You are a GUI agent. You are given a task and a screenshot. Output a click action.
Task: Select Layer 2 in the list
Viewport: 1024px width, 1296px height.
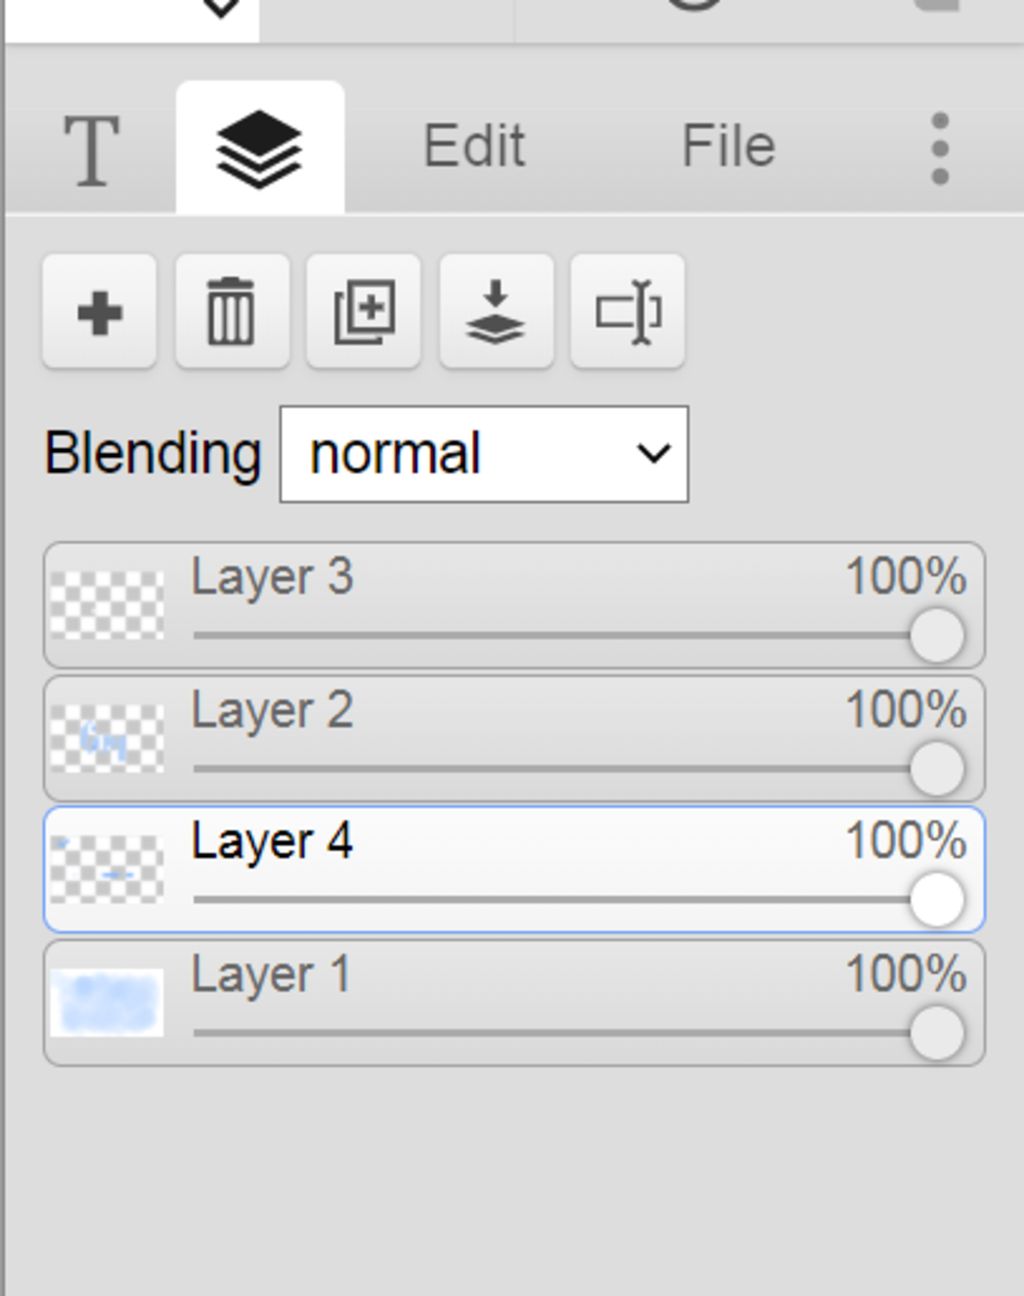click(514, 739)
